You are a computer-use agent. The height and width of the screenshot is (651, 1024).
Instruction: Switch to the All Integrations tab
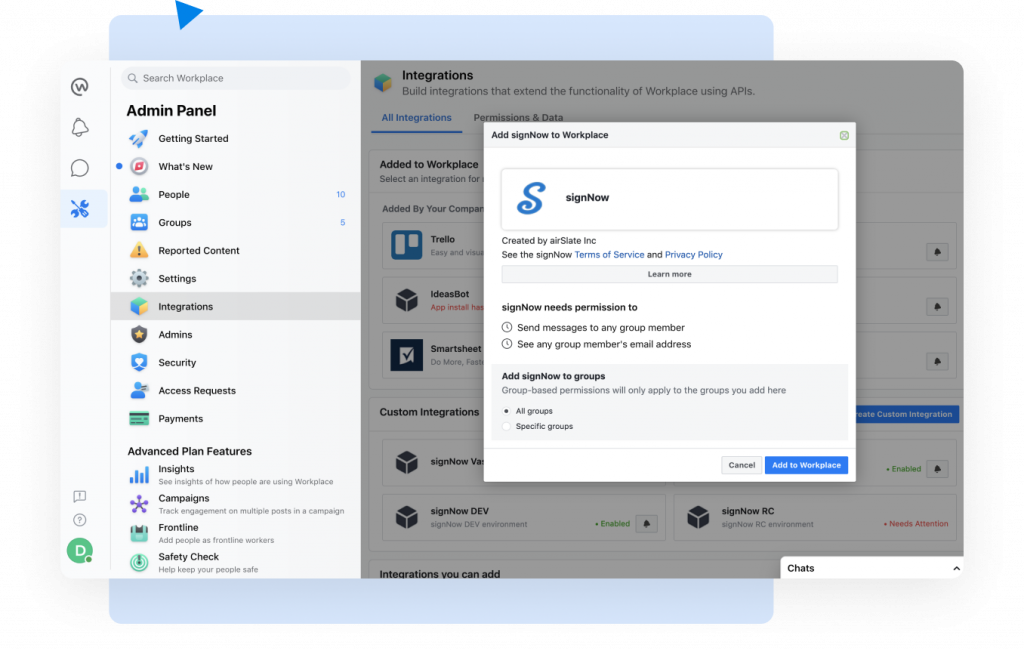click(x=416, y=118)
